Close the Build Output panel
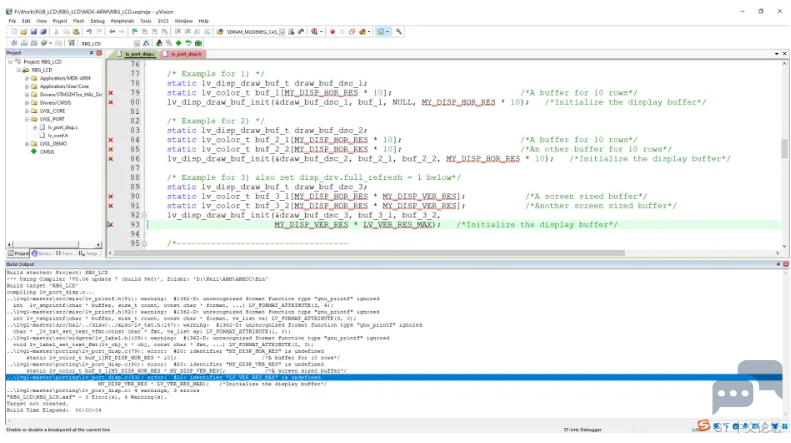Screen dimensions: 791x443 coord(785,264)
